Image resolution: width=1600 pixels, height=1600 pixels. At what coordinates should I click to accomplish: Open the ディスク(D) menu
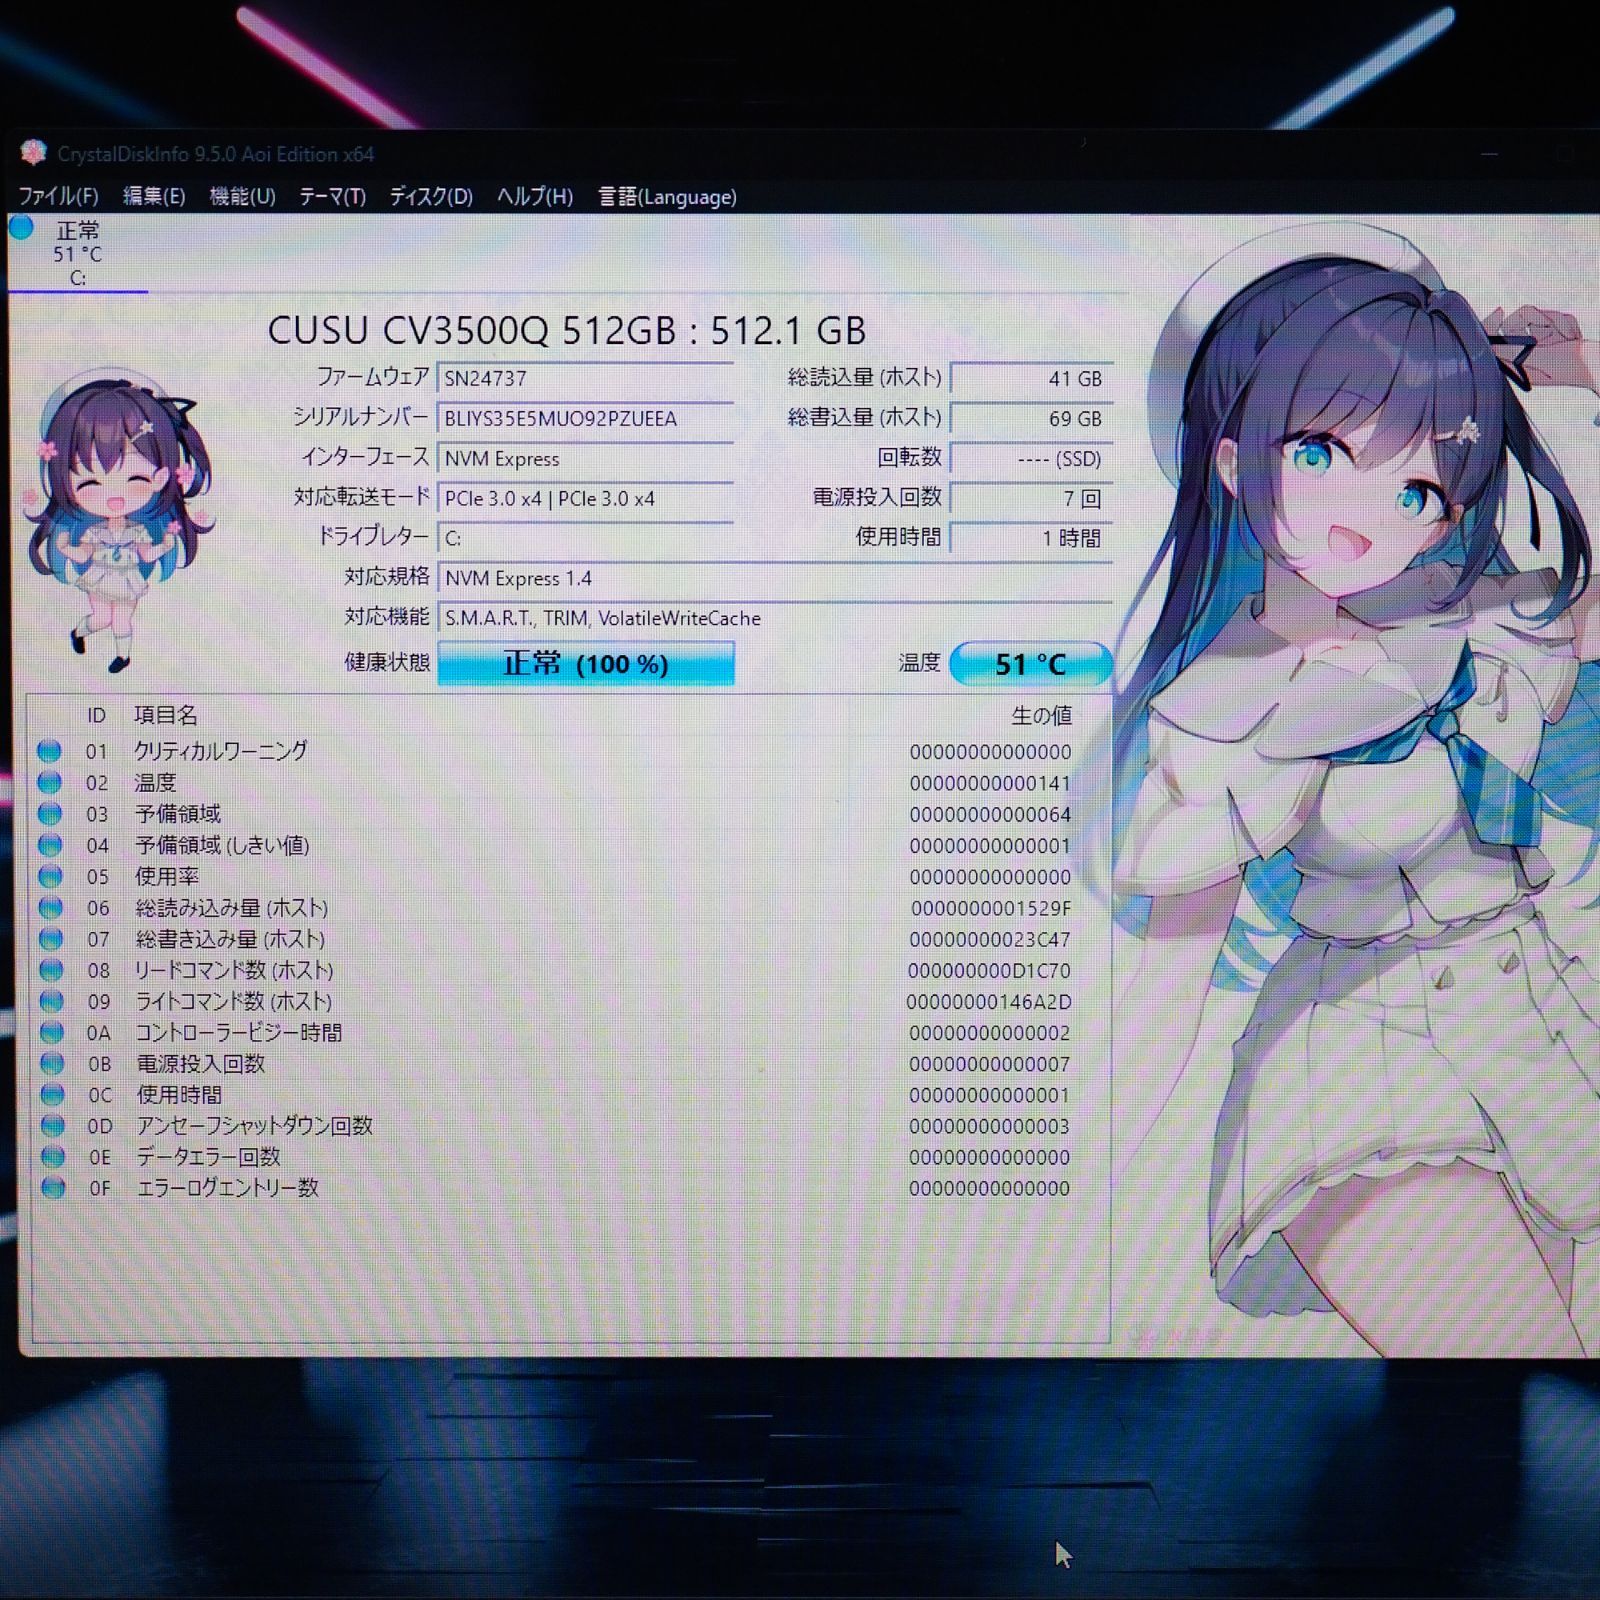(x=431, y=196)
